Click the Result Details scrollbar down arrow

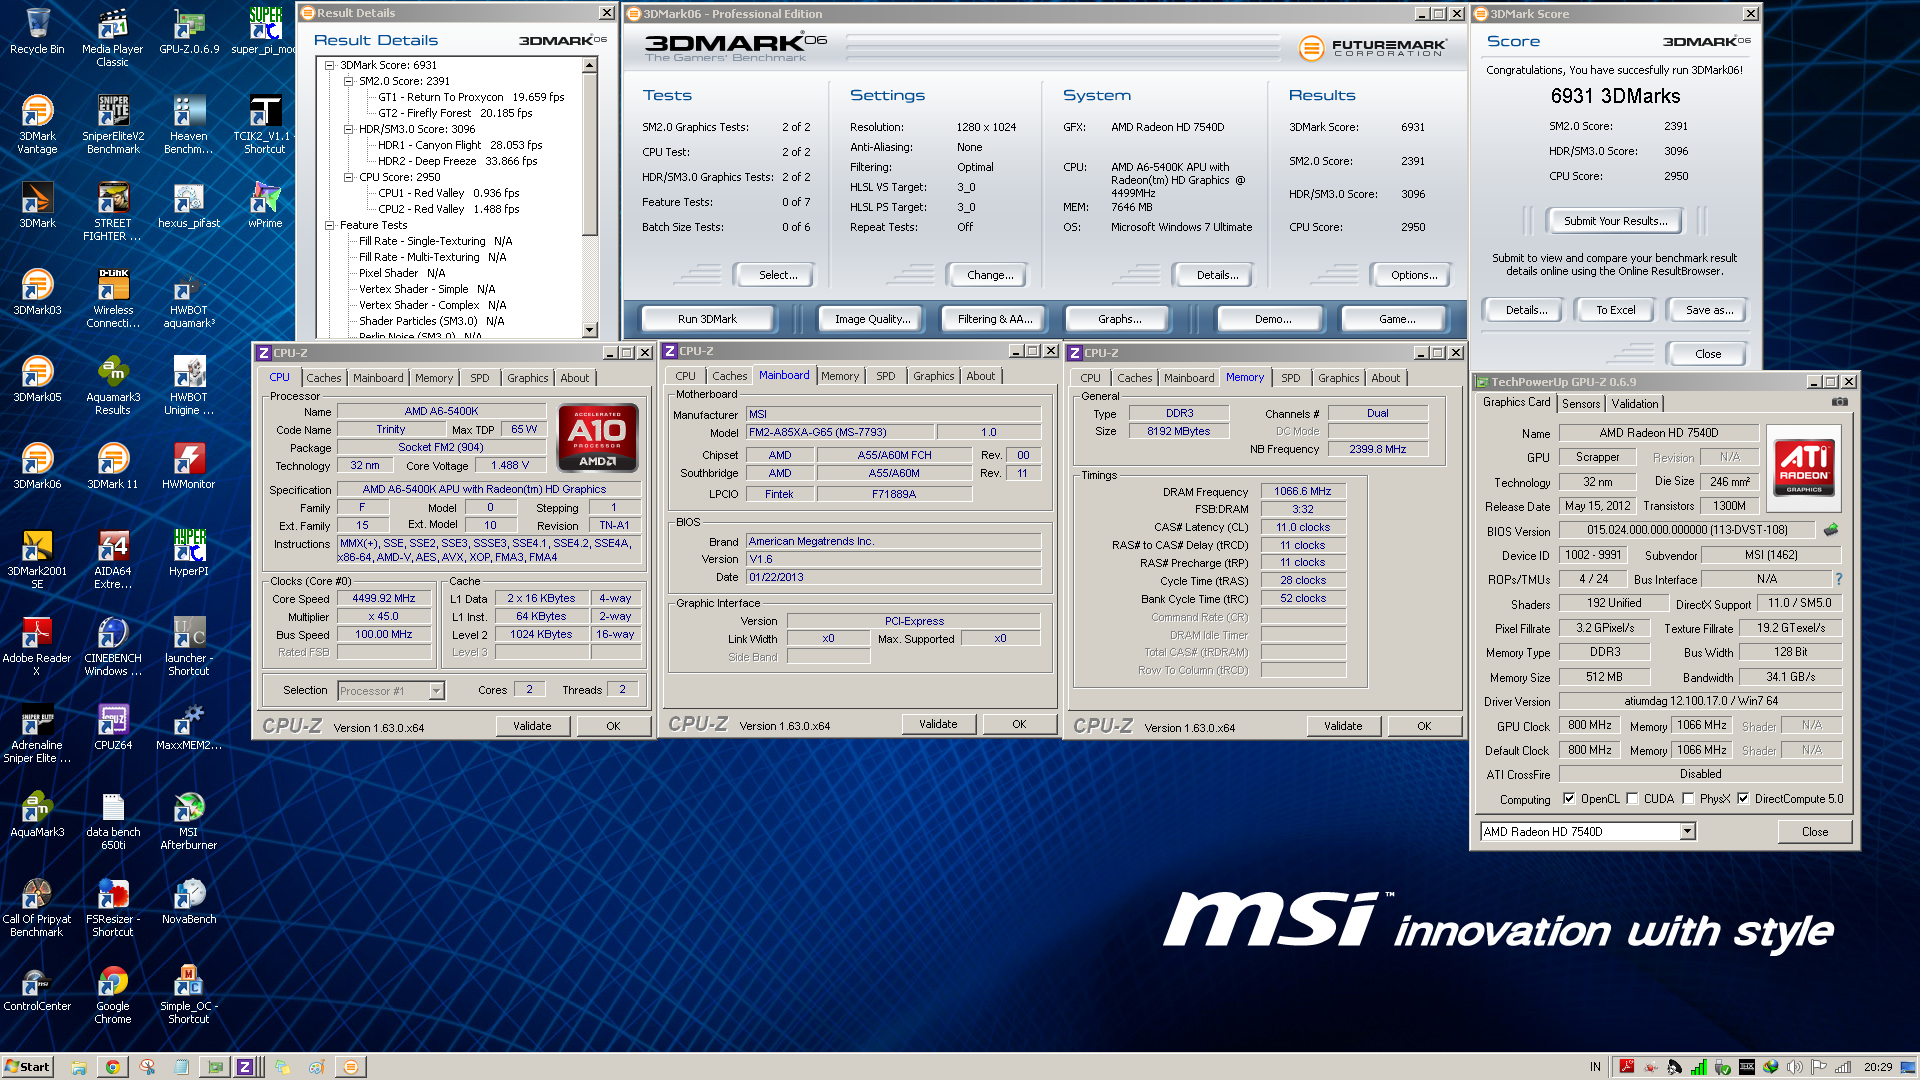(x=589, y=330)
